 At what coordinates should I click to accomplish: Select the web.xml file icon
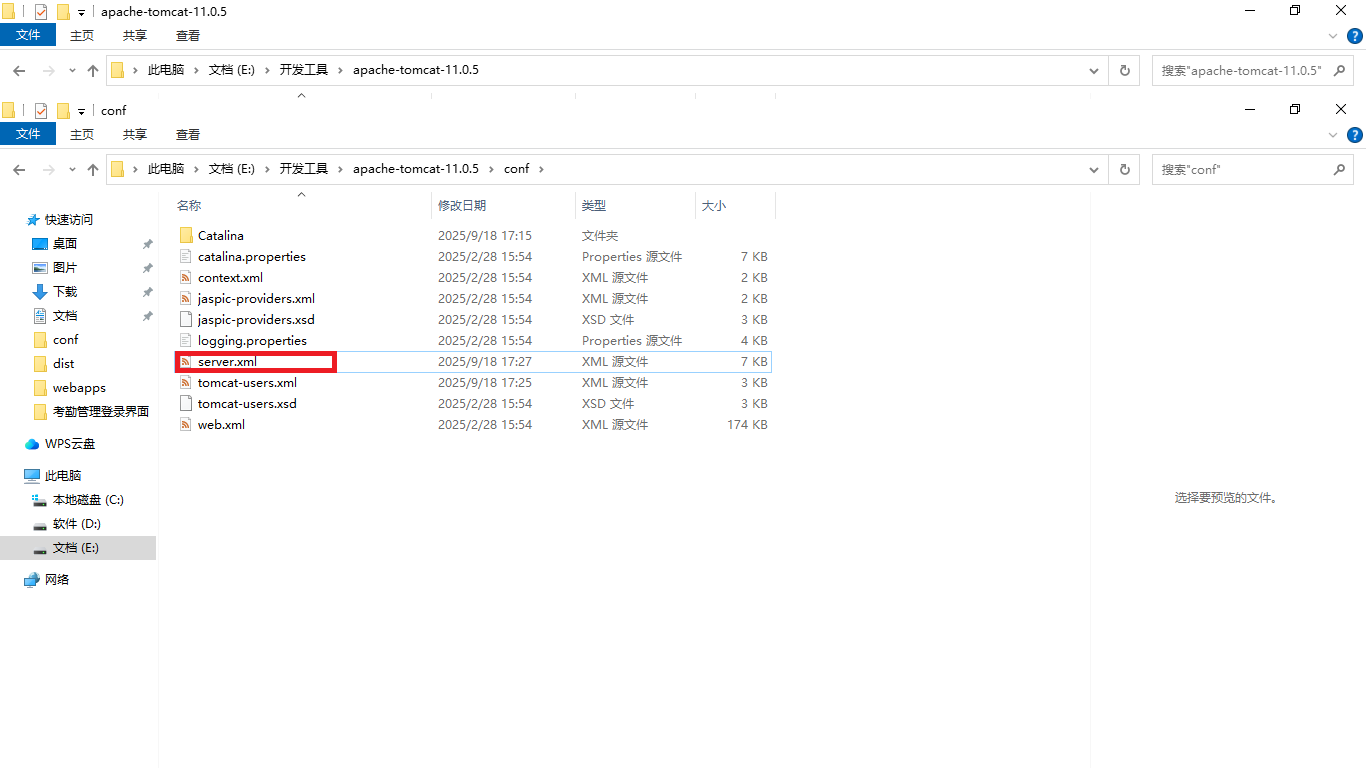pyautogui.click(x=186, y=425)
